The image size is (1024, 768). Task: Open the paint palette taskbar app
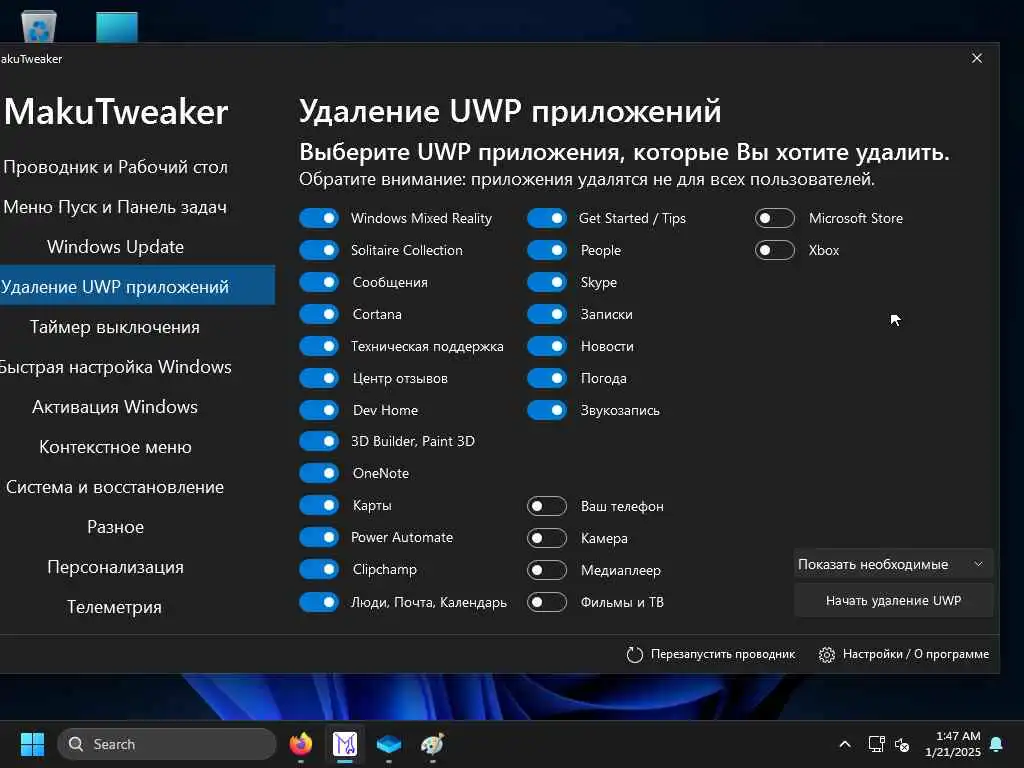click(x=432, y=744)
